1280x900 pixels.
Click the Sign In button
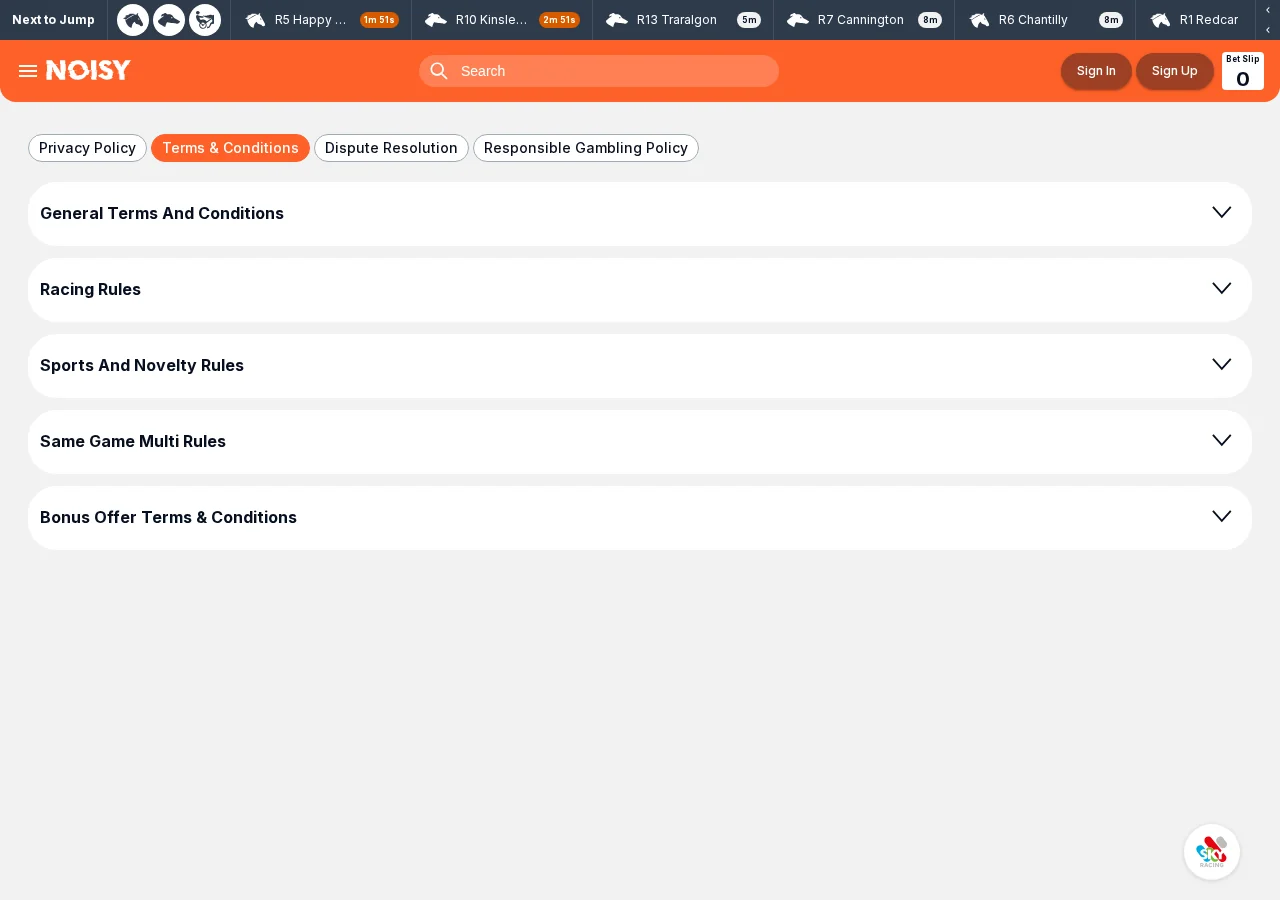tap(1096, 71)
